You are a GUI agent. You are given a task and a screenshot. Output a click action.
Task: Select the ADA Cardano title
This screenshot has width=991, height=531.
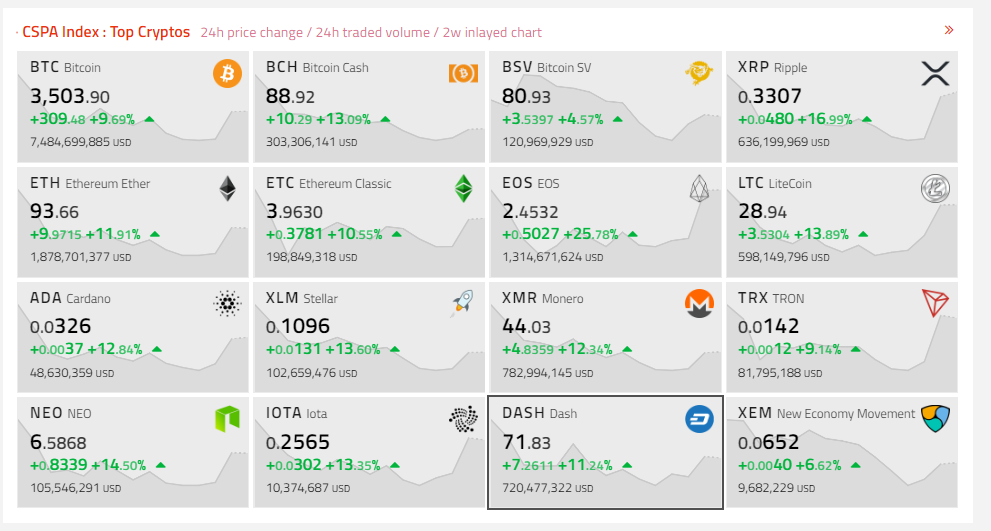click(70, 298)
